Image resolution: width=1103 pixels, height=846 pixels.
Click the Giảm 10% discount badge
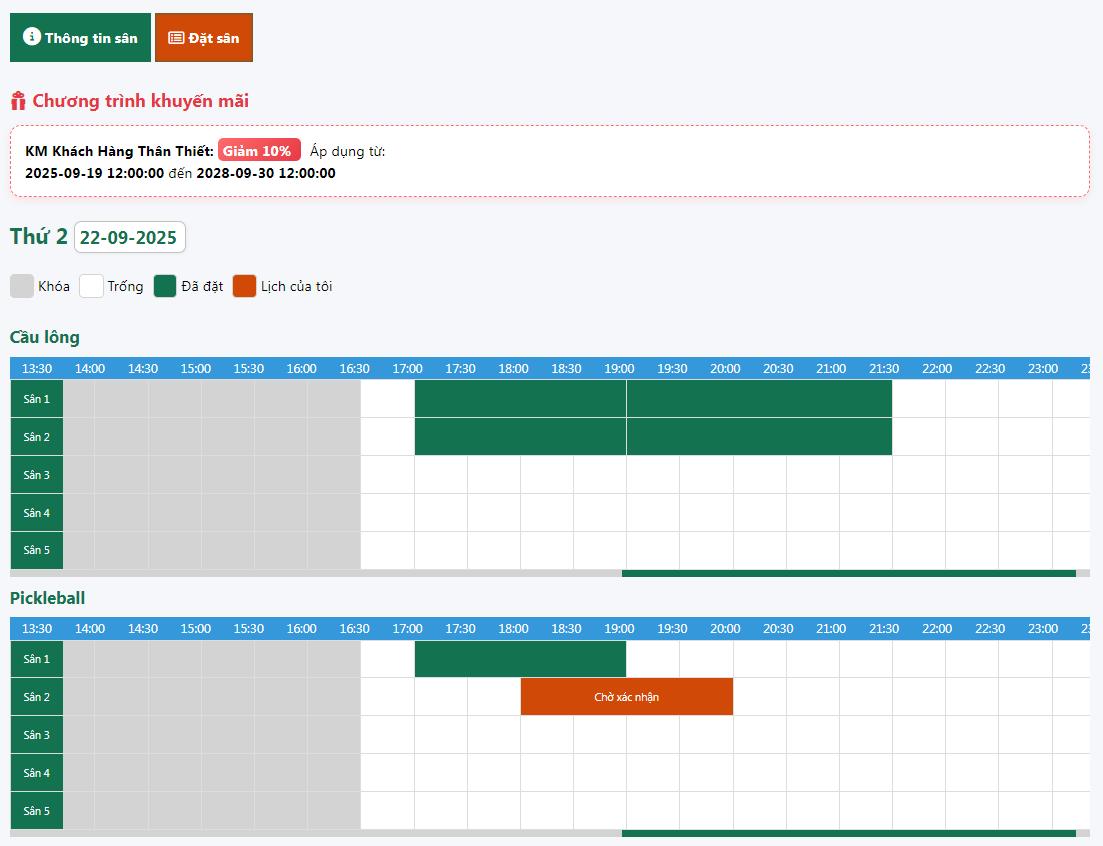(x=258, y=150)
